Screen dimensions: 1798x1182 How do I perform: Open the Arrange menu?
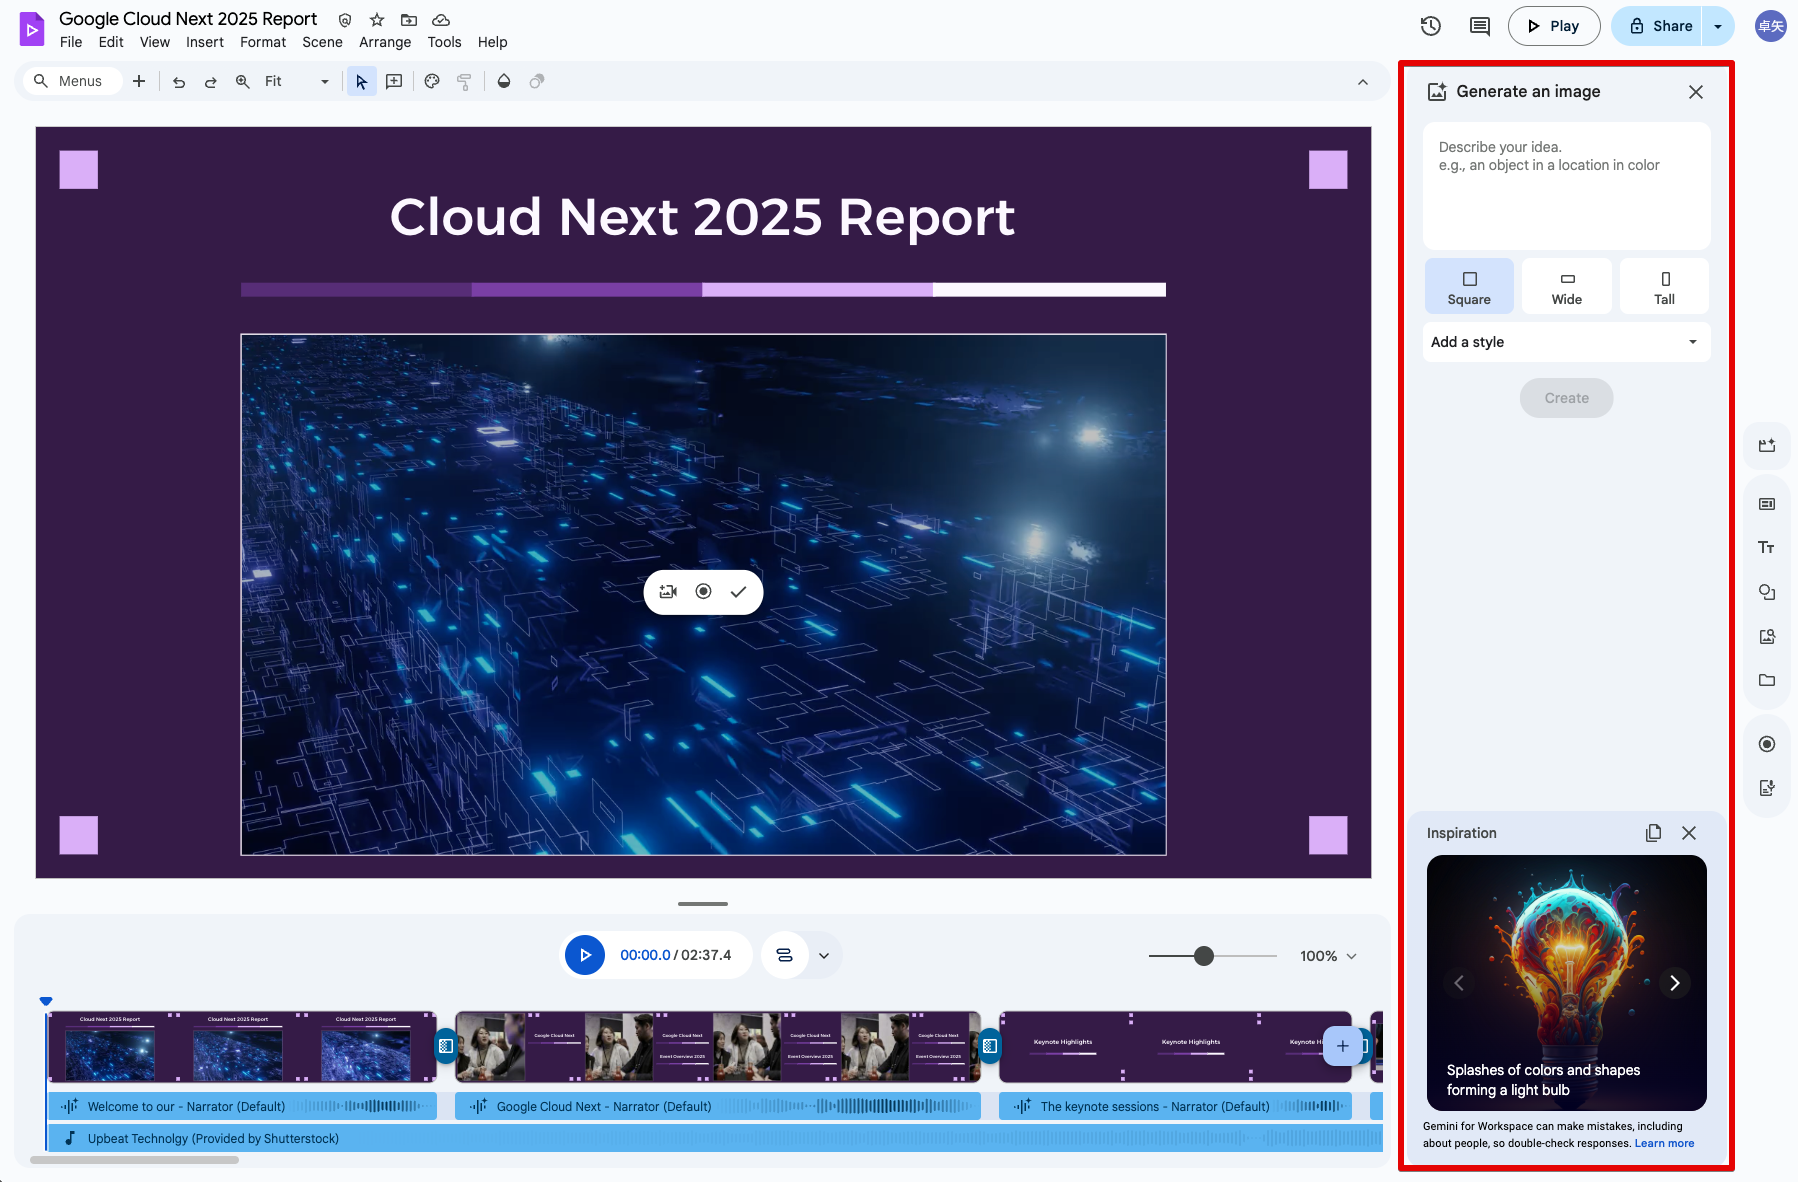point(385,42)
